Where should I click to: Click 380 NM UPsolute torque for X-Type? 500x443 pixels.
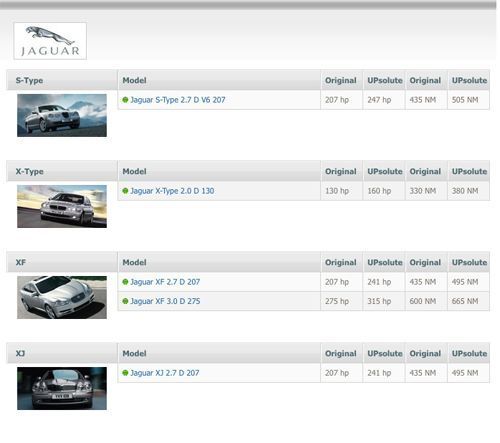[465, 191]
